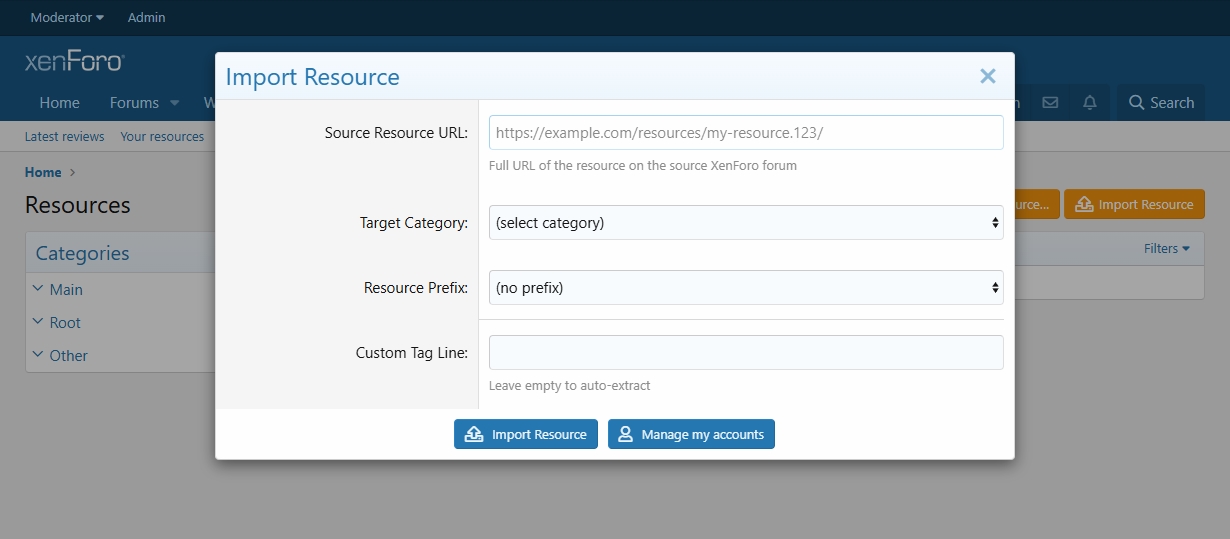Open the Target Category dropdown

(x=746, y=222)
